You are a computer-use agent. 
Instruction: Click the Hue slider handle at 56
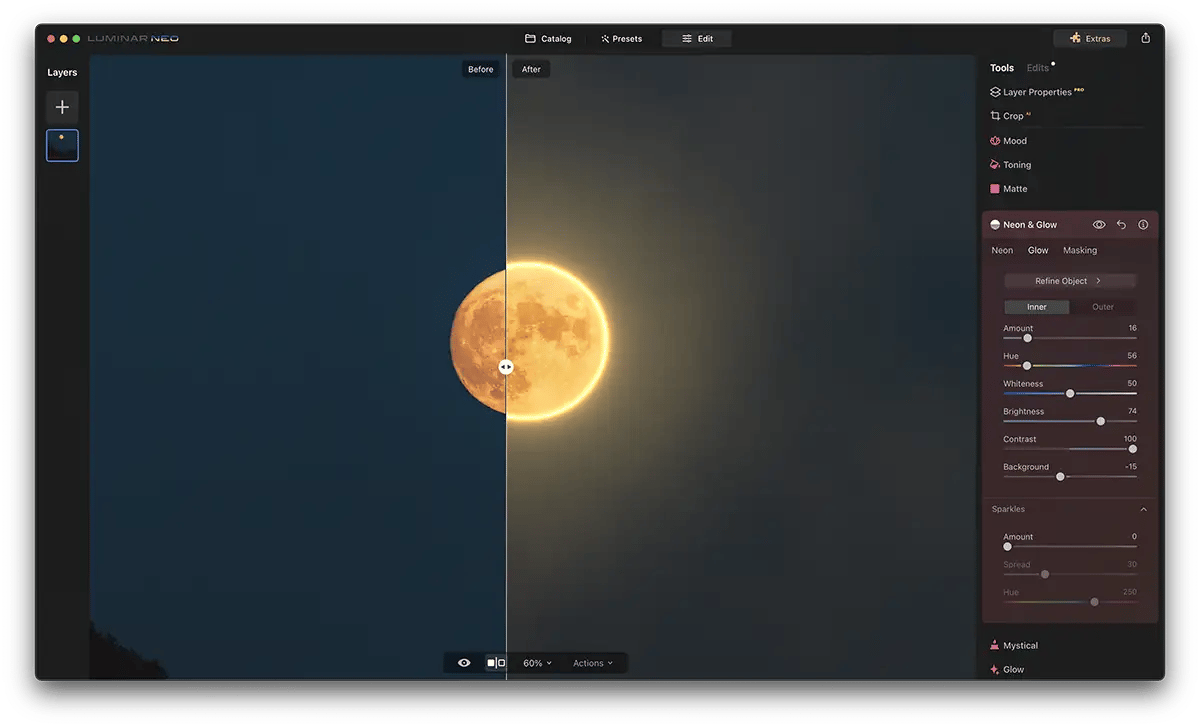point(1027,366)
